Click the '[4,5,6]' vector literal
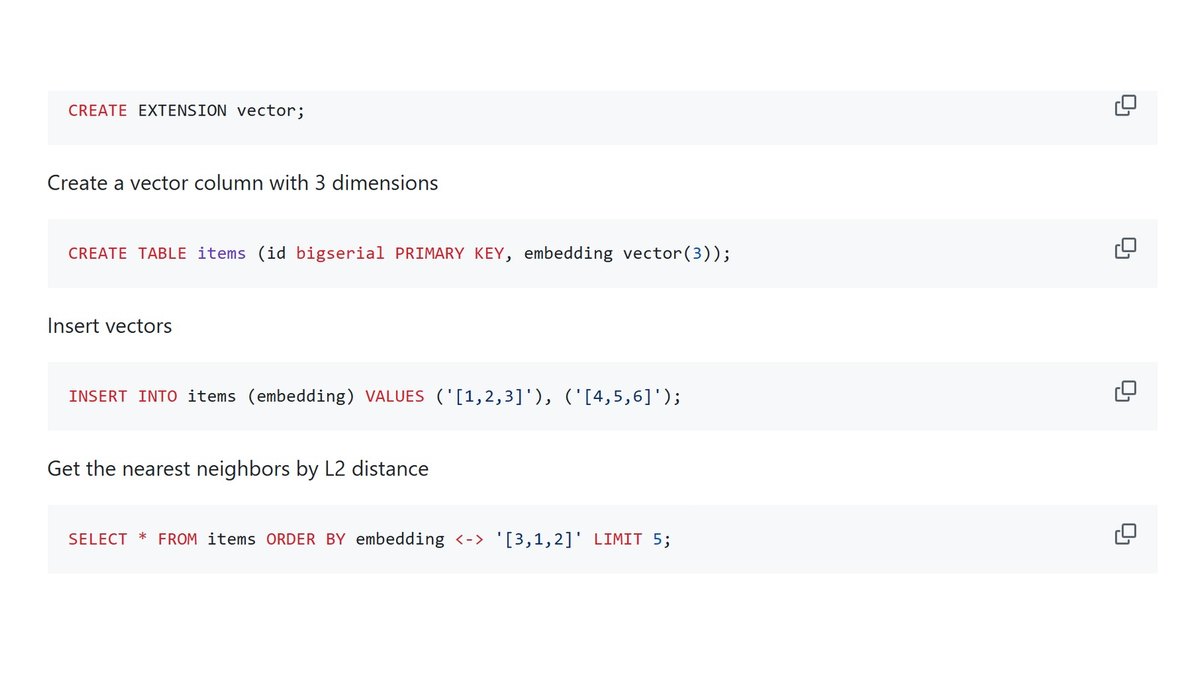 pyautogui.click(x=618, y=396)
